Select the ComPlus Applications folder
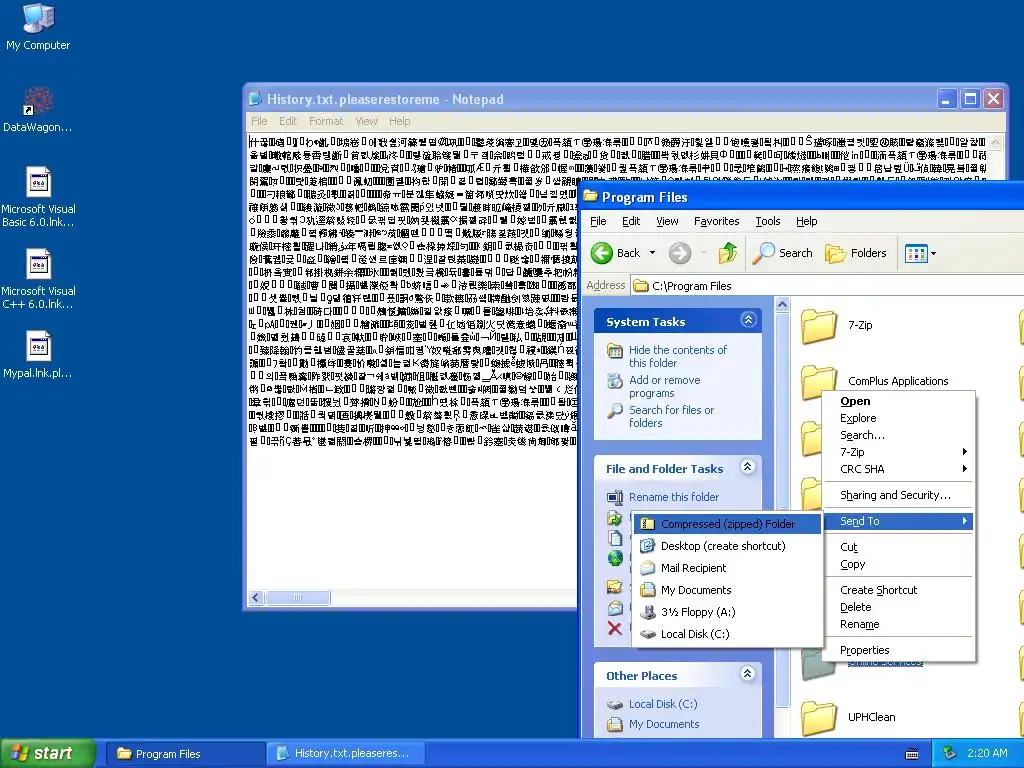 [x=875, y=381]
